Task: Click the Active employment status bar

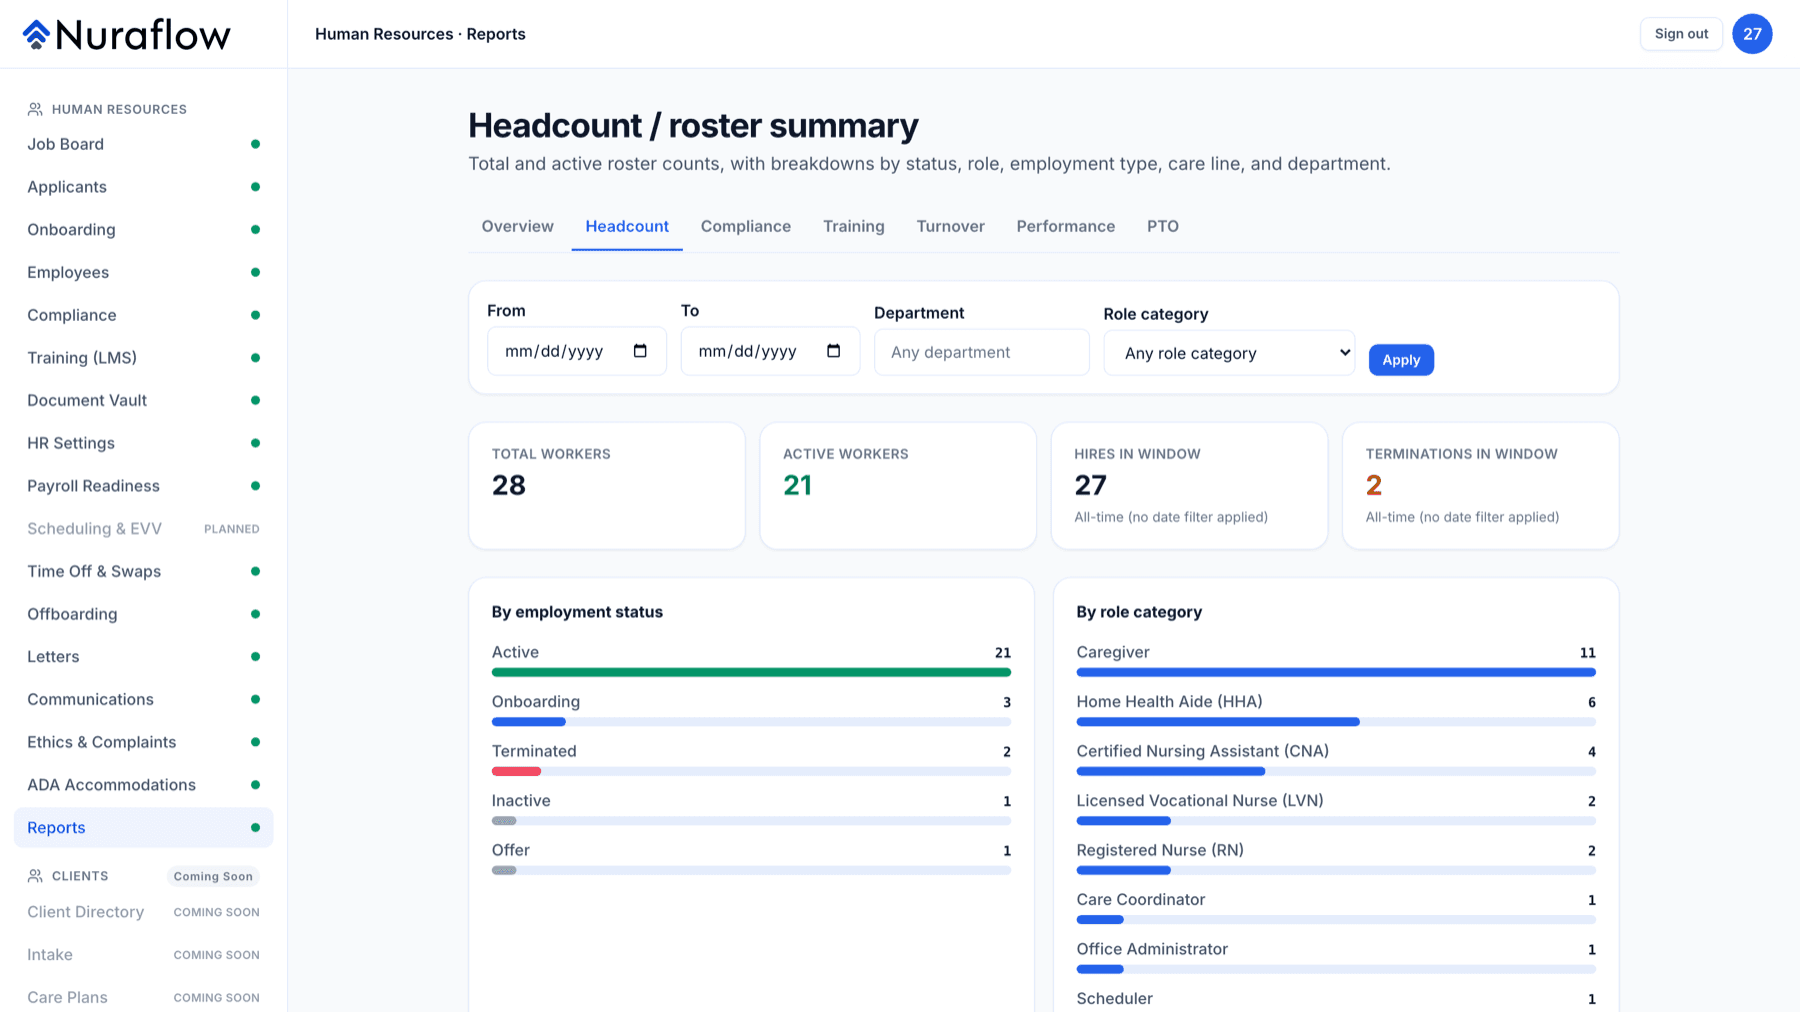Action: tap(751, 672)
